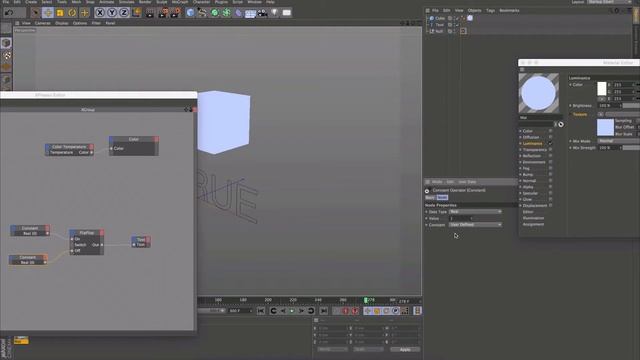Click the Apply button in Coordinates panel
The width and height of the screenshot is (640, 360).
click(405, 349)
